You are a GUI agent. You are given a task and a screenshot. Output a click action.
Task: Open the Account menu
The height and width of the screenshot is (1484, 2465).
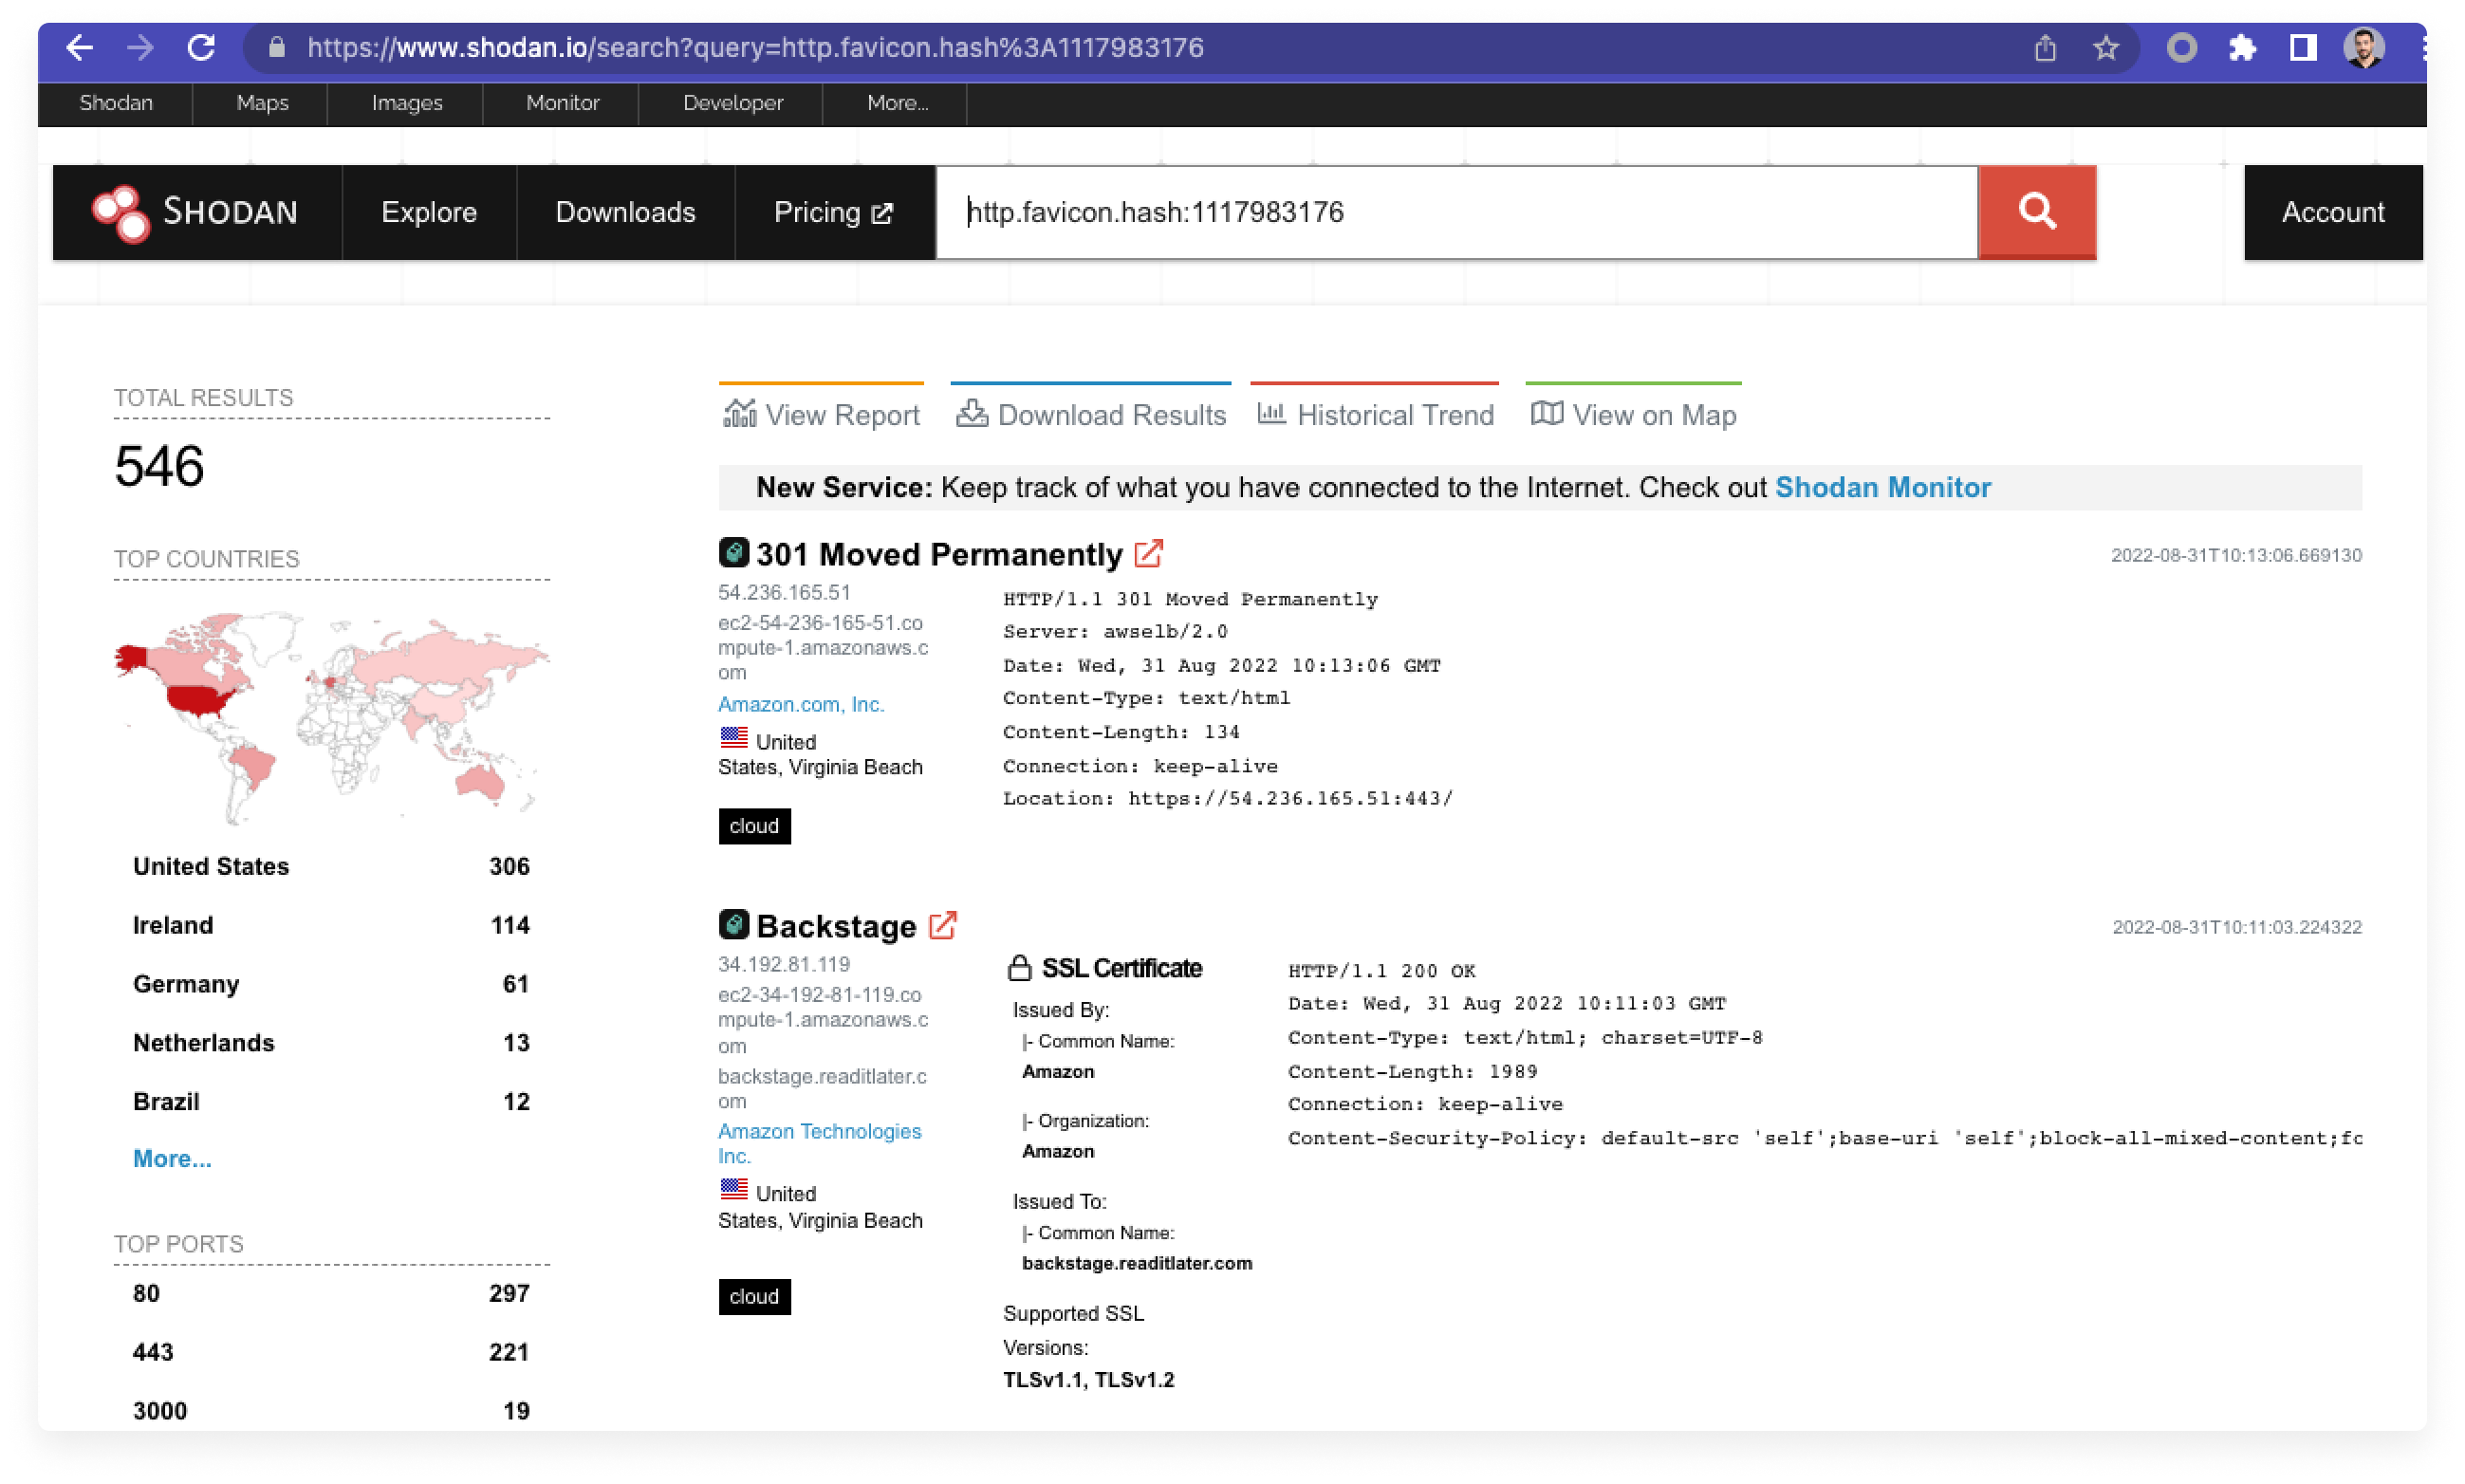(x=2332, y=212)
